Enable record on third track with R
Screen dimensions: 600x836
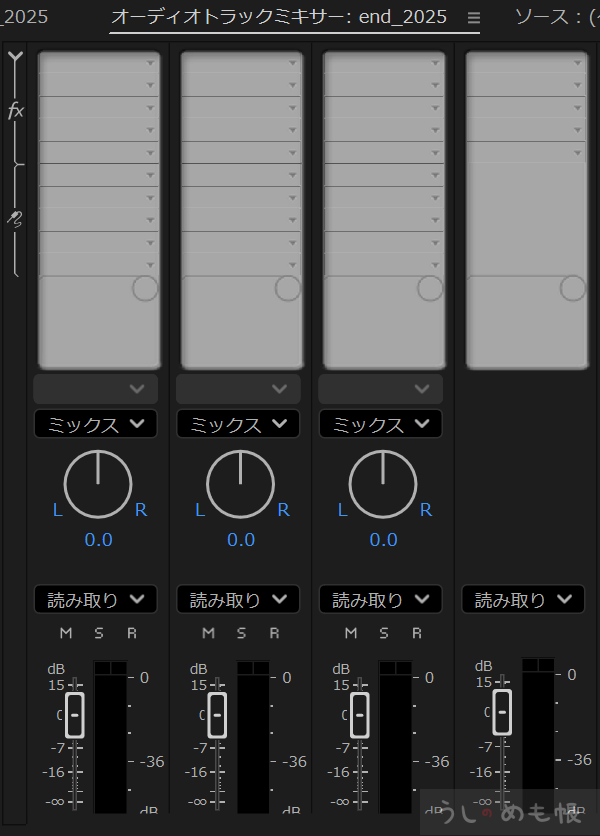tap(417, 633)
